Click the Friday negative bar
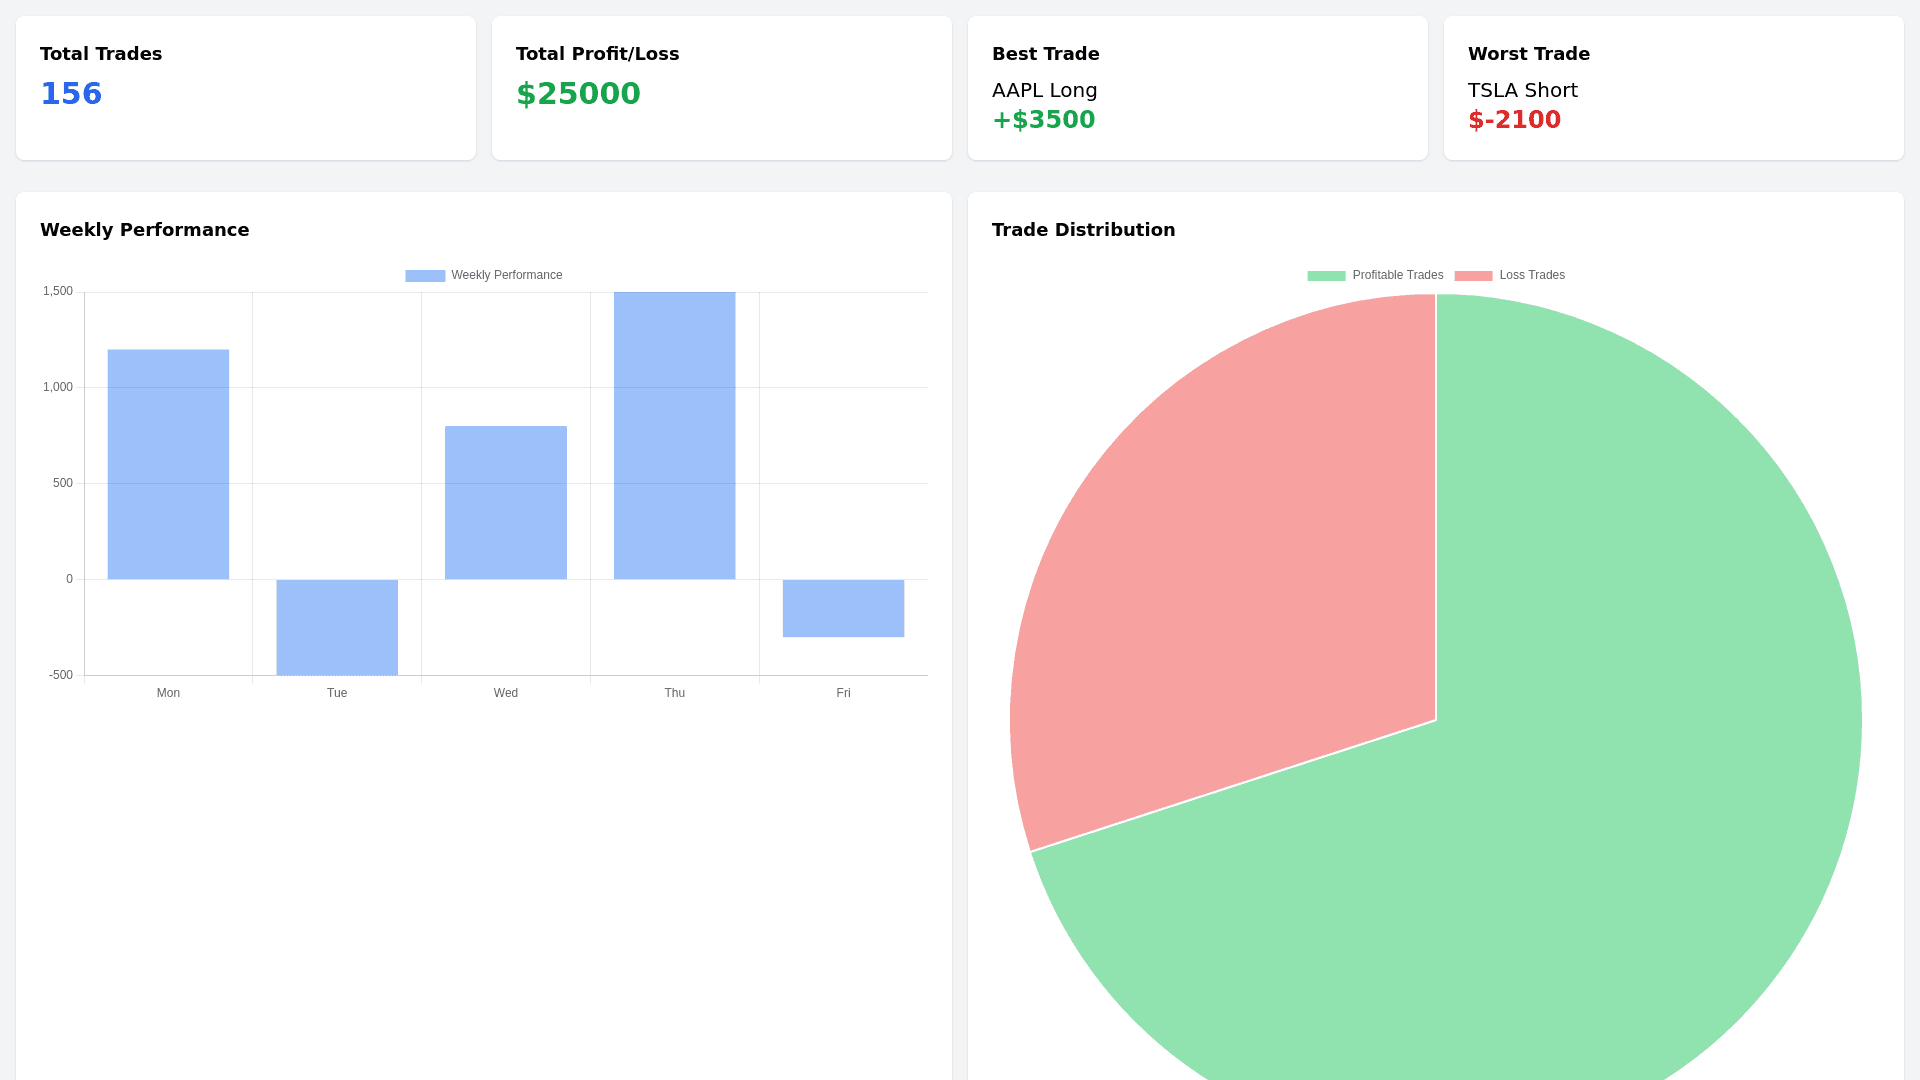 pyautogui.click(x=843, y=608)
